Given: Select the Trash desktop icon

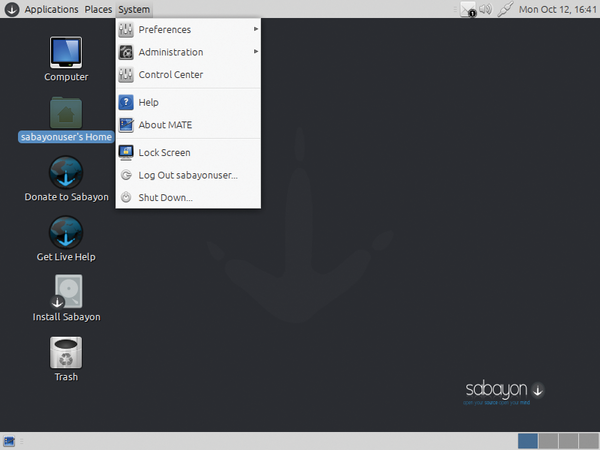Looking at the screenshot, I should click(66, 352).
